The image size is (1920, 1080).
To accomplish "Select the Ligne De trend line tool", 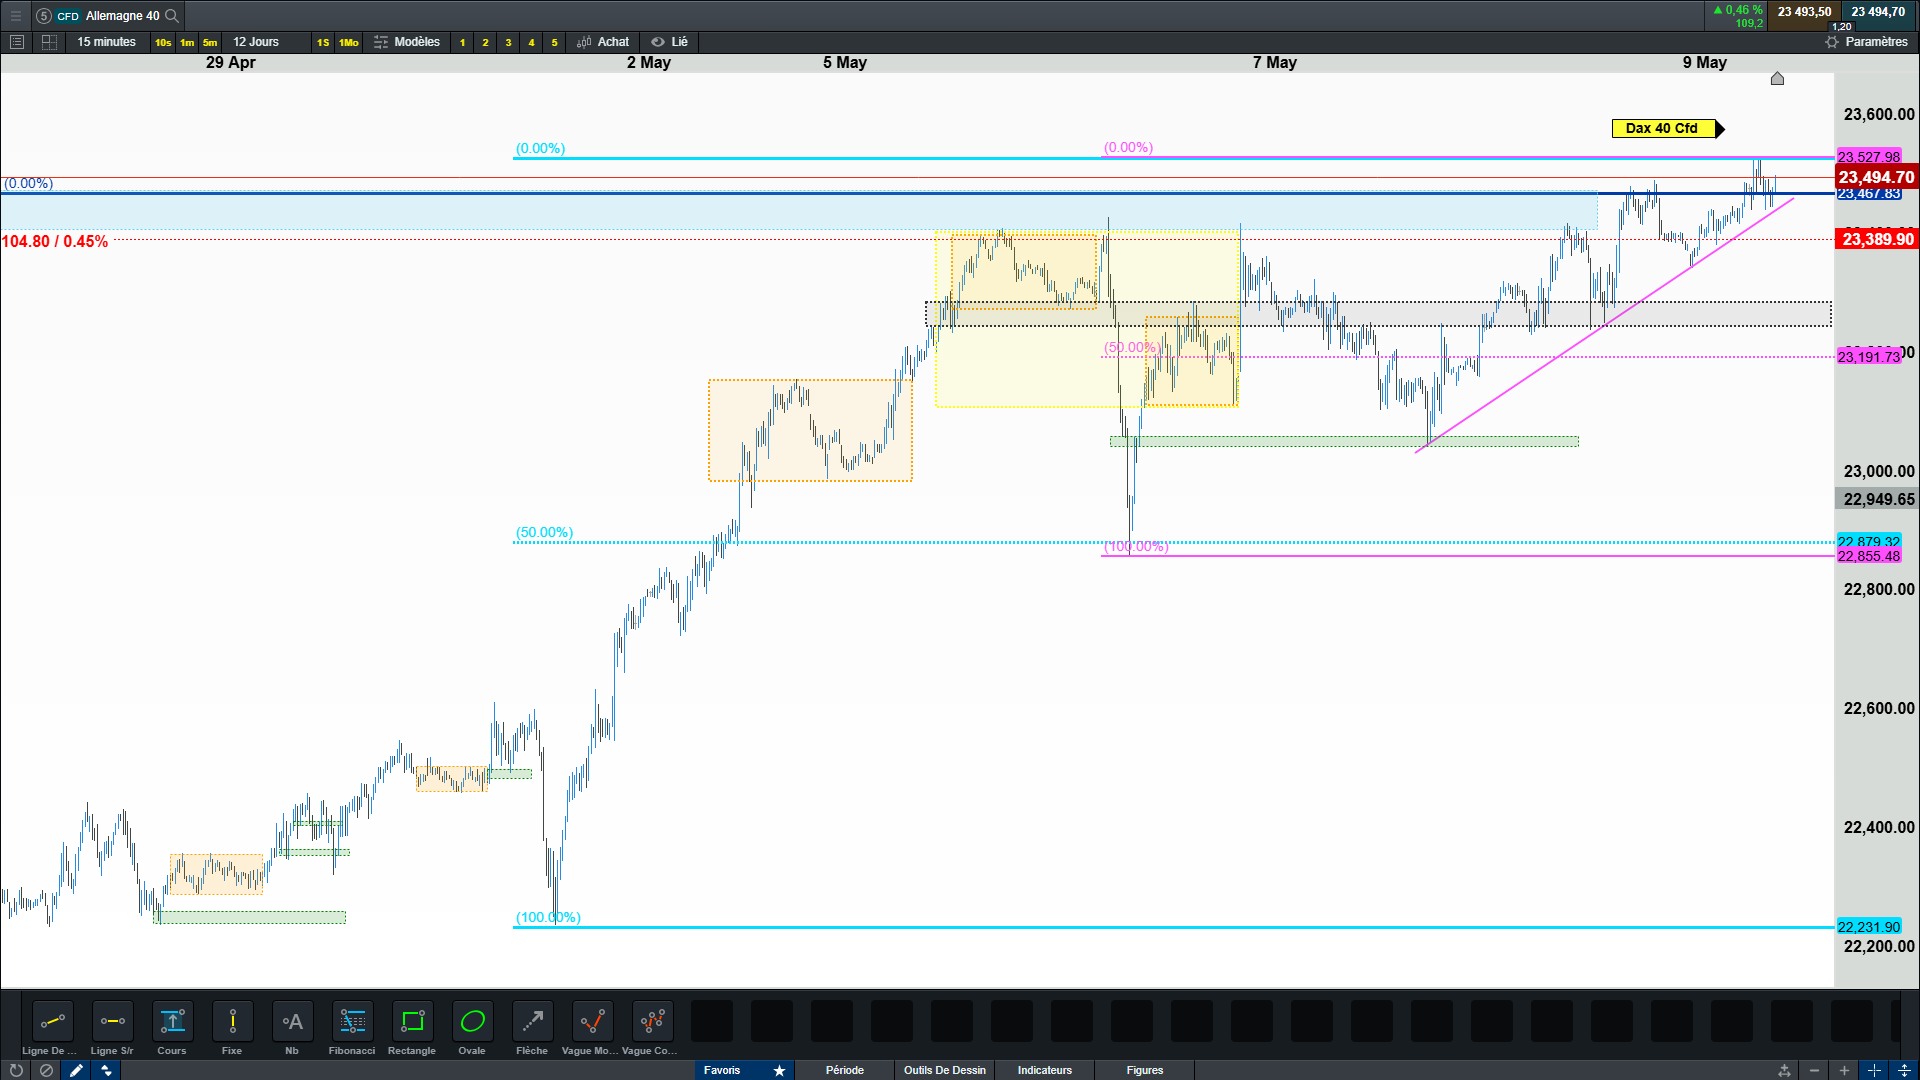I will coord(52,1022).
